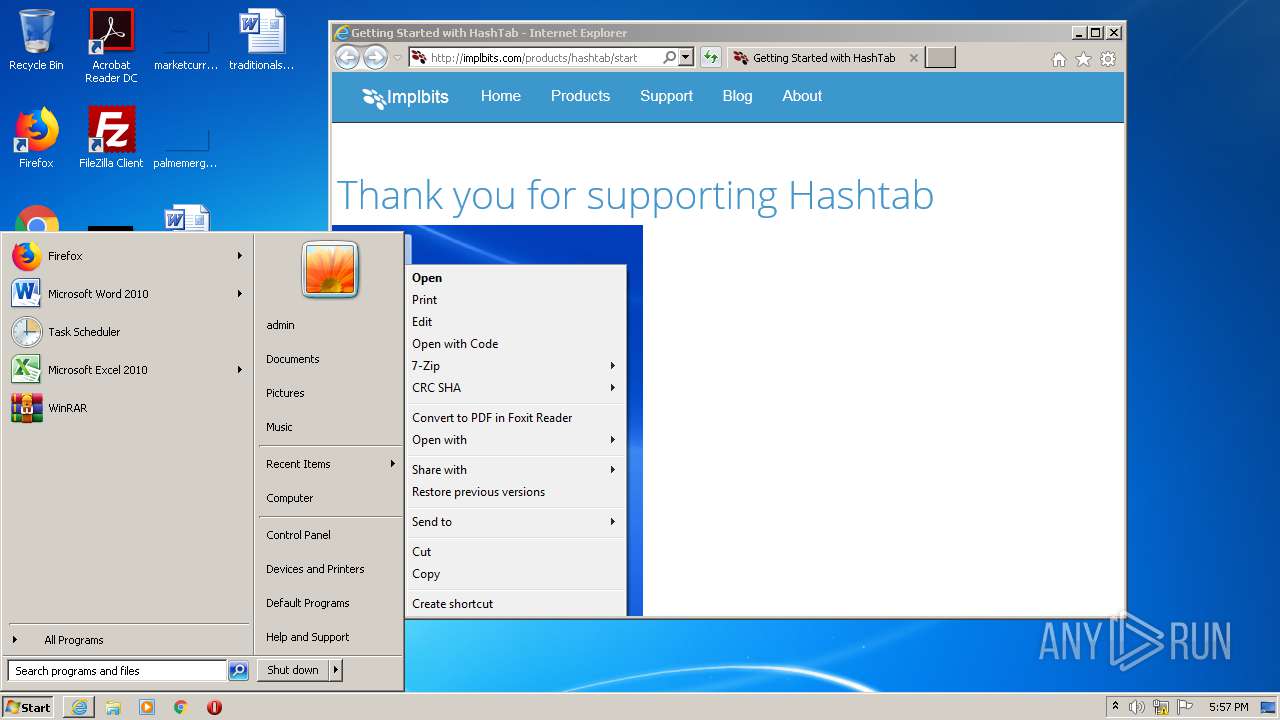The image size is (1280, 720).
Task: Click the Start button
Action: (x=28, y=707)
